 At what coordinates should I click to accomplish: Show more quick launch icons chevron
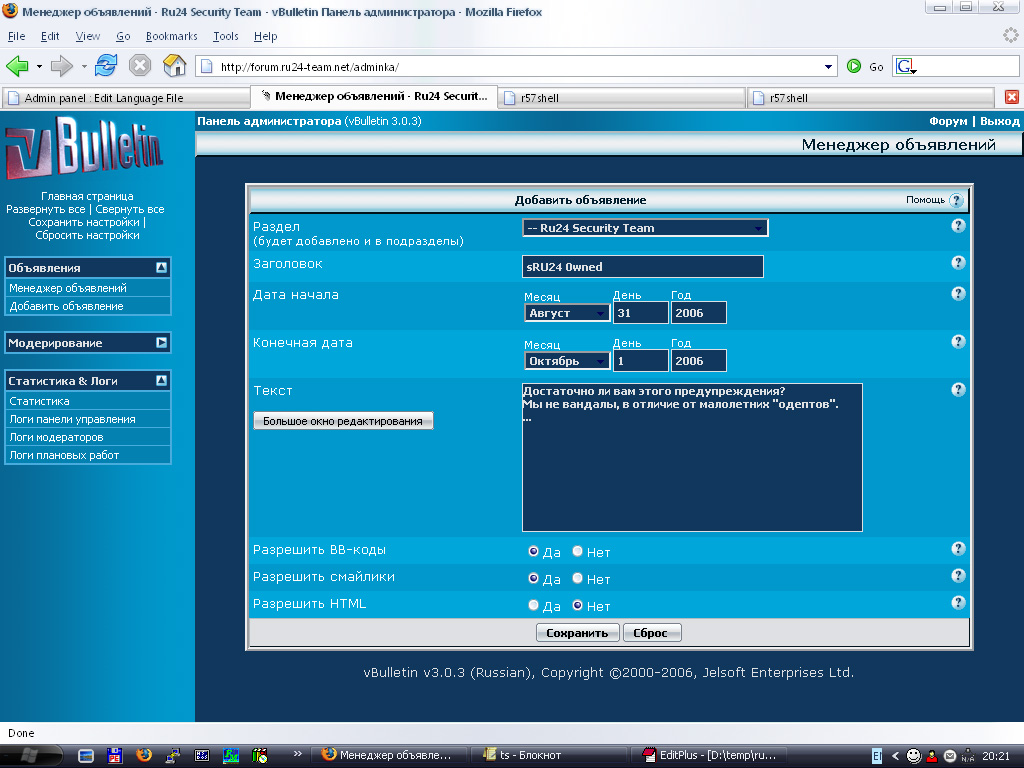298,753
